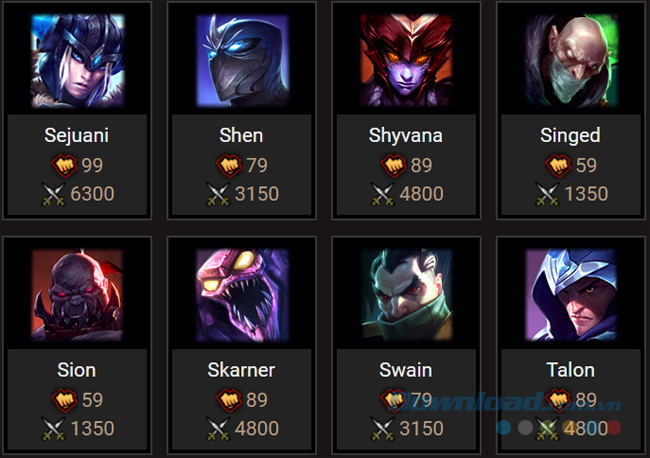Choose the Swain champion portrait

tap(406, 295)
